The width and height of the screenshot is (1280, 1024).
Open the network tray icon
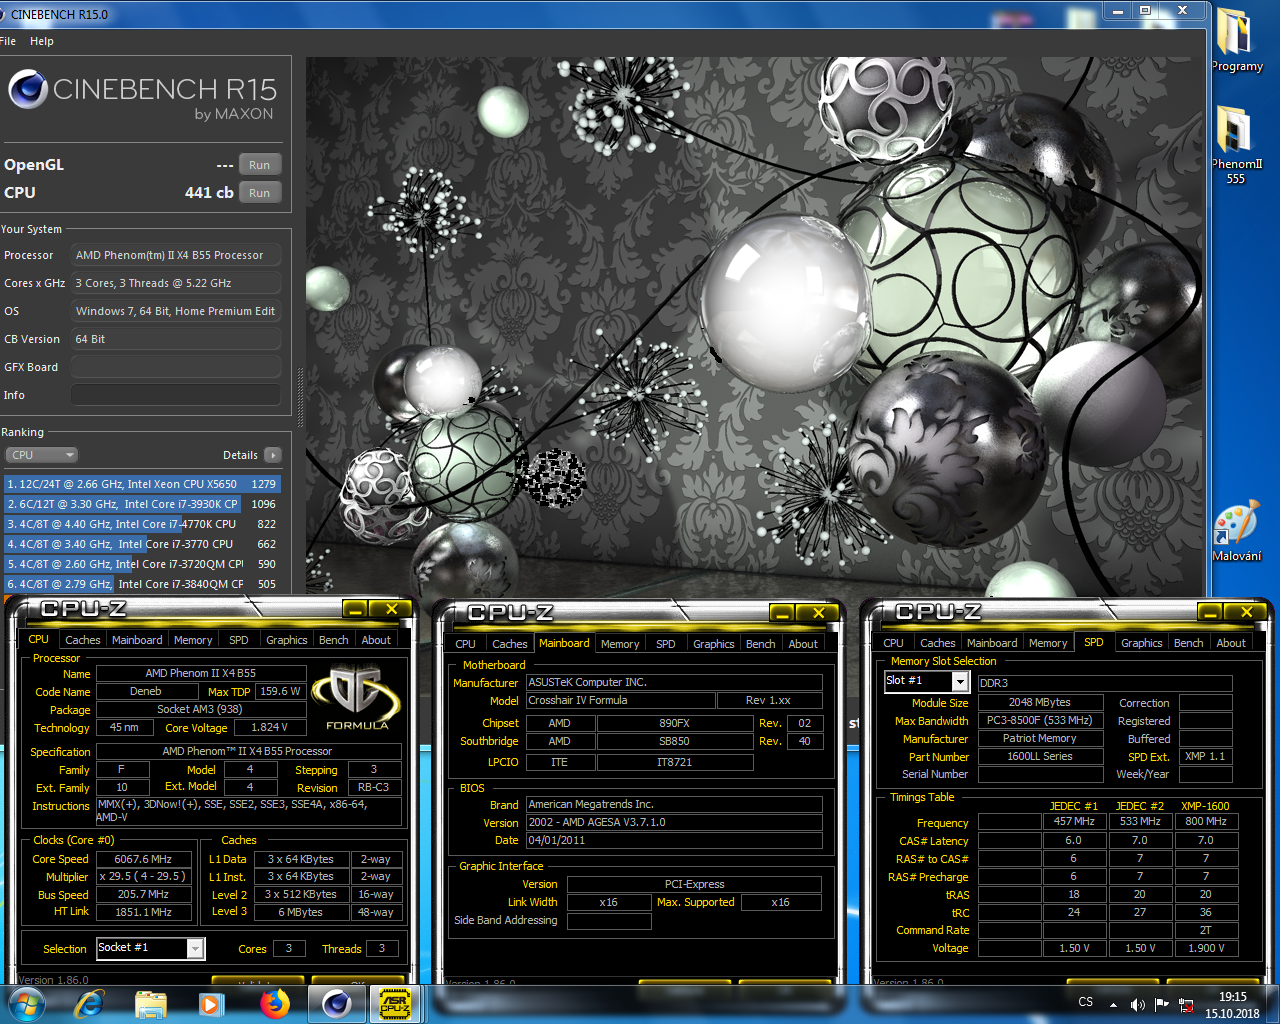1186,1004
